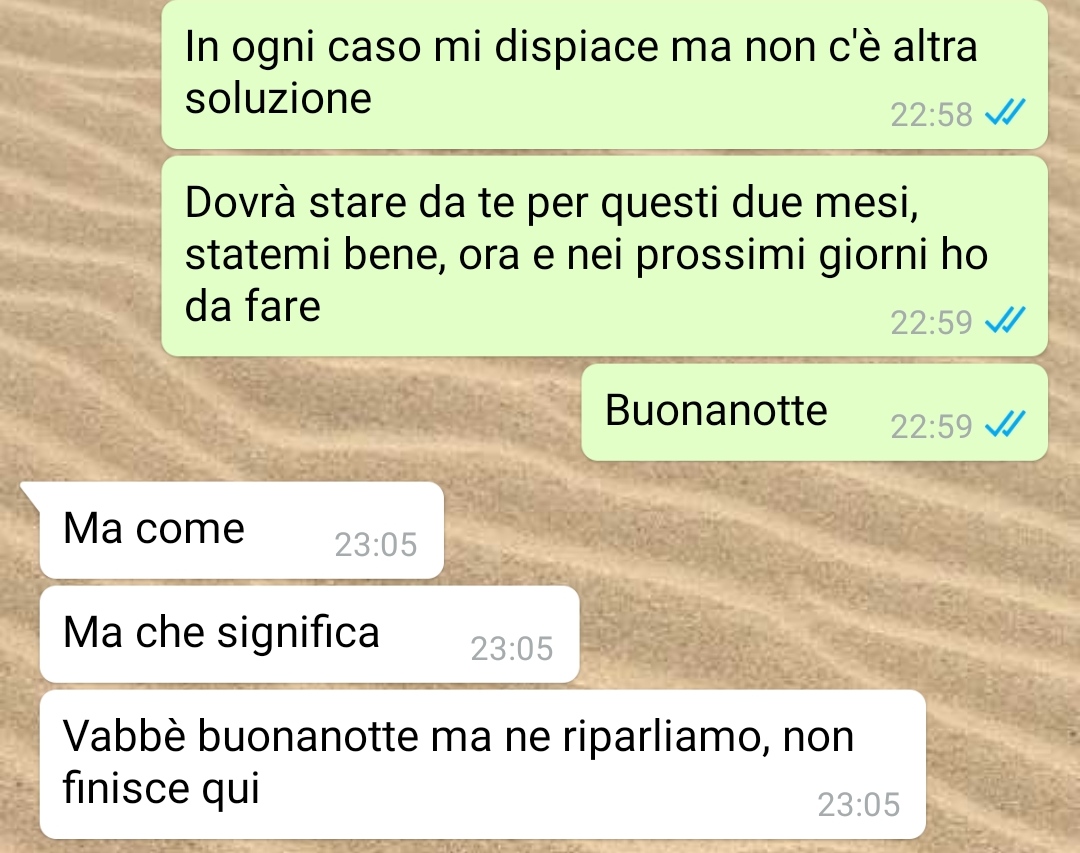Screen dimensions: 1080x853
Task: Click the bubble tail of 'Ma come'
Action: click(31, 495)
